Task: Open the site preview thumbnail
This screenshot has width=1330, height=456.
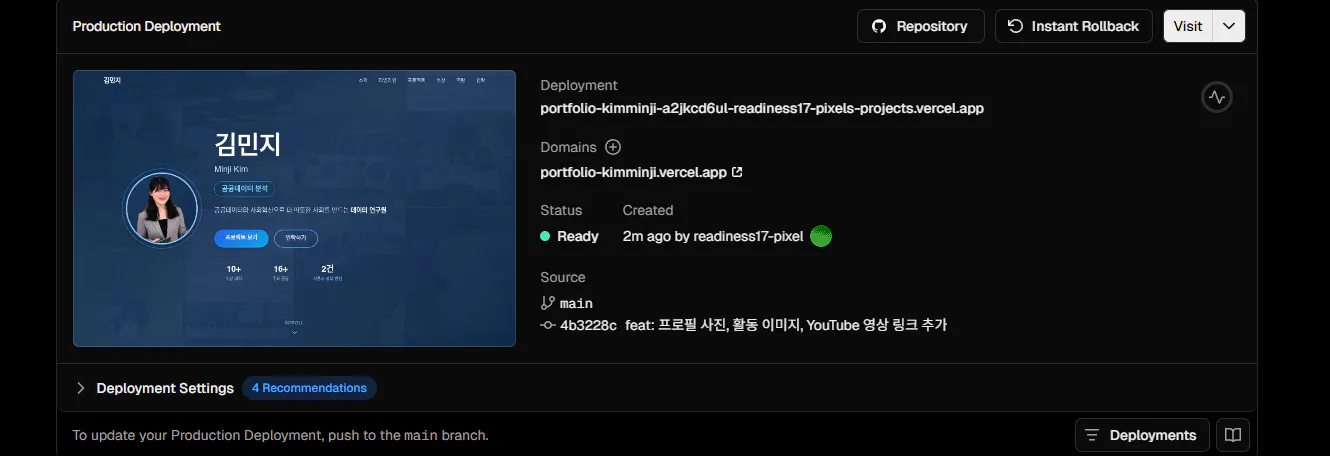Action: pyautogui.click(x=294, y=208)
